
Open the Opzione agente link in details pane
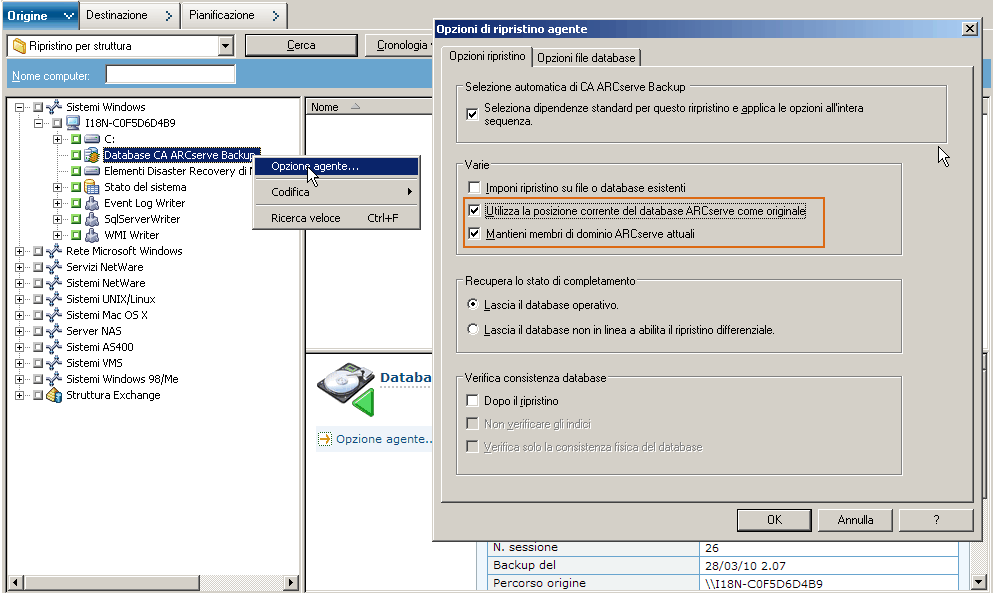pos(384,439)
